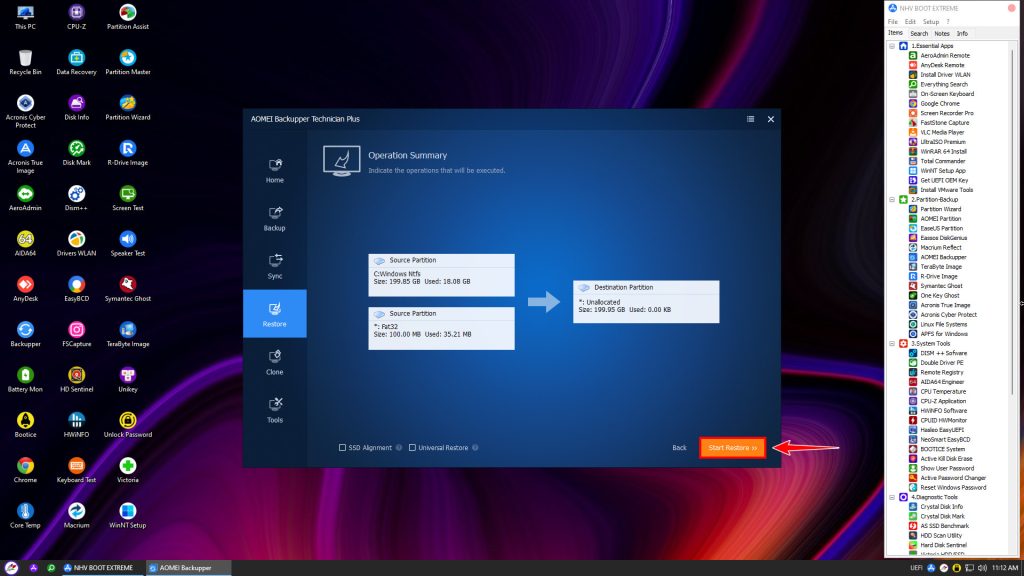
Task: Select Macrium Reflect in the NHV list
Action: point(940,248)
